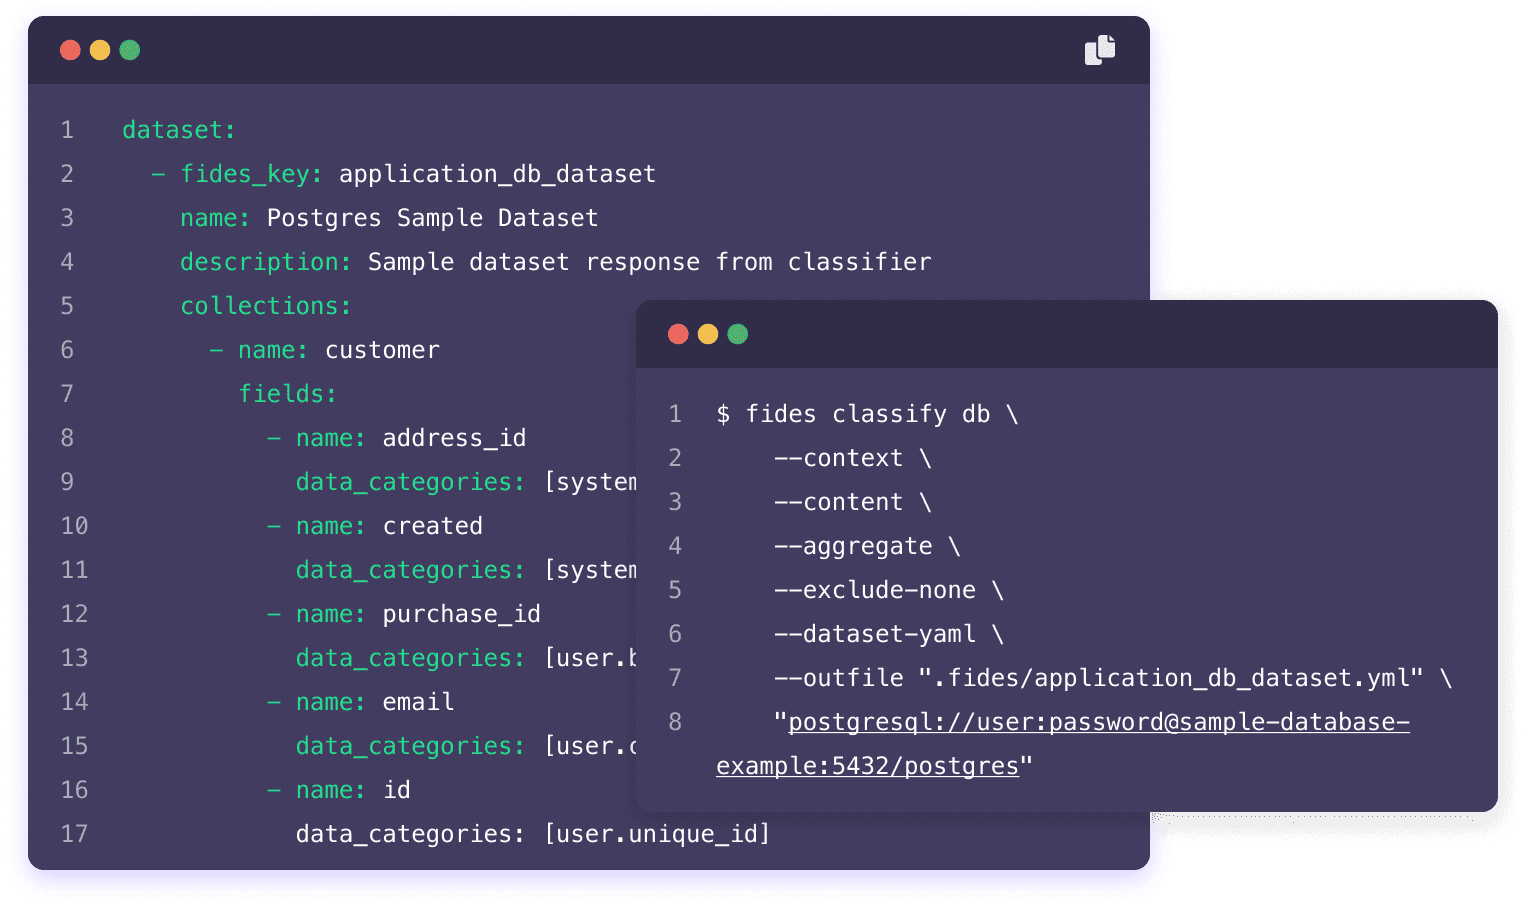The height and width of the screenshot is (900, 1536).
Task: Click the "id" field name on line 16
Action: pyautogui.click(x=397, y=790)
